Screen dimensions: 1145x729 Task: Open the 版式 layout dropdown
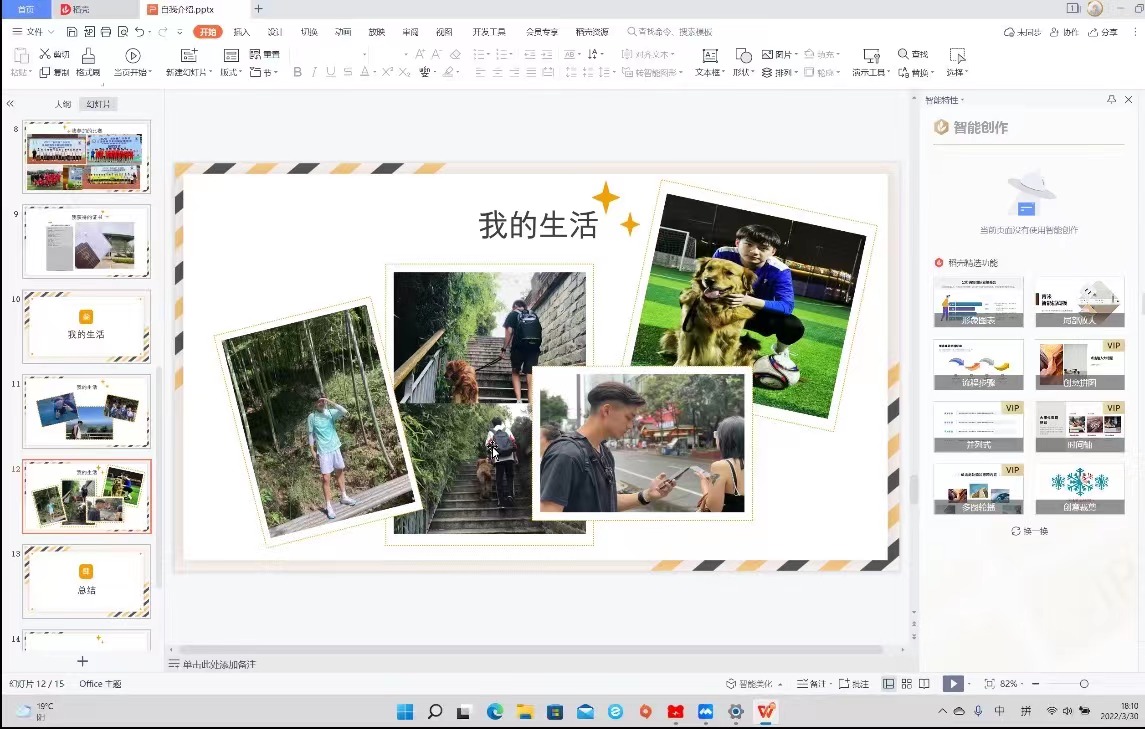(x=231, y=72)
